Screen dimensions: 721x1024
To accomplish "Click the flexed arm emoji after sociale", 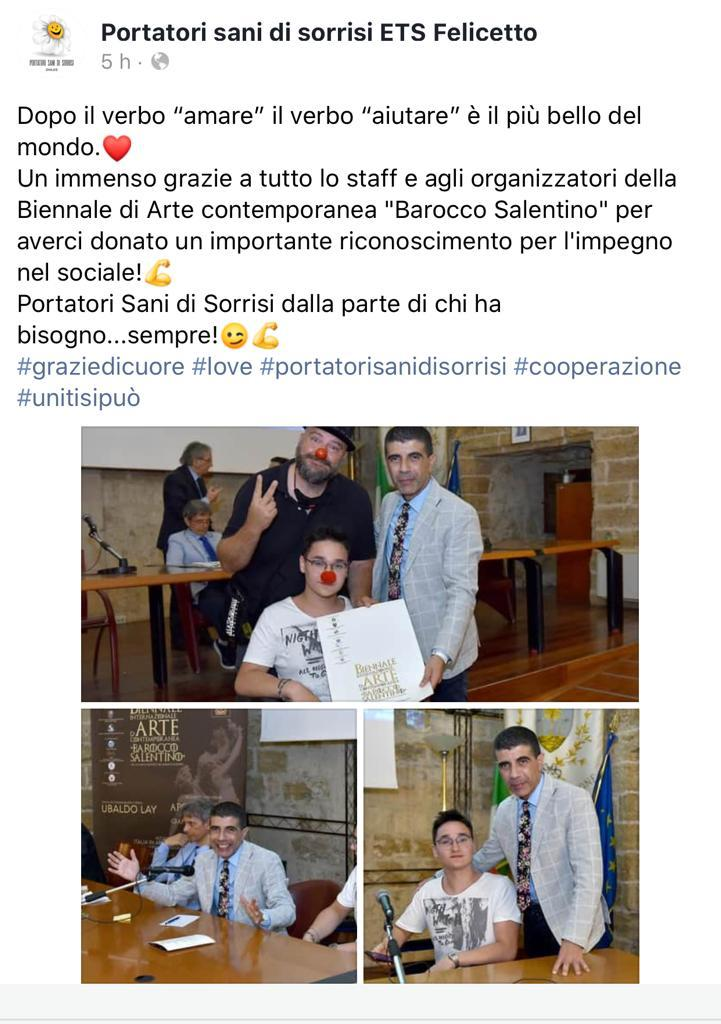I will coord(158,272).
